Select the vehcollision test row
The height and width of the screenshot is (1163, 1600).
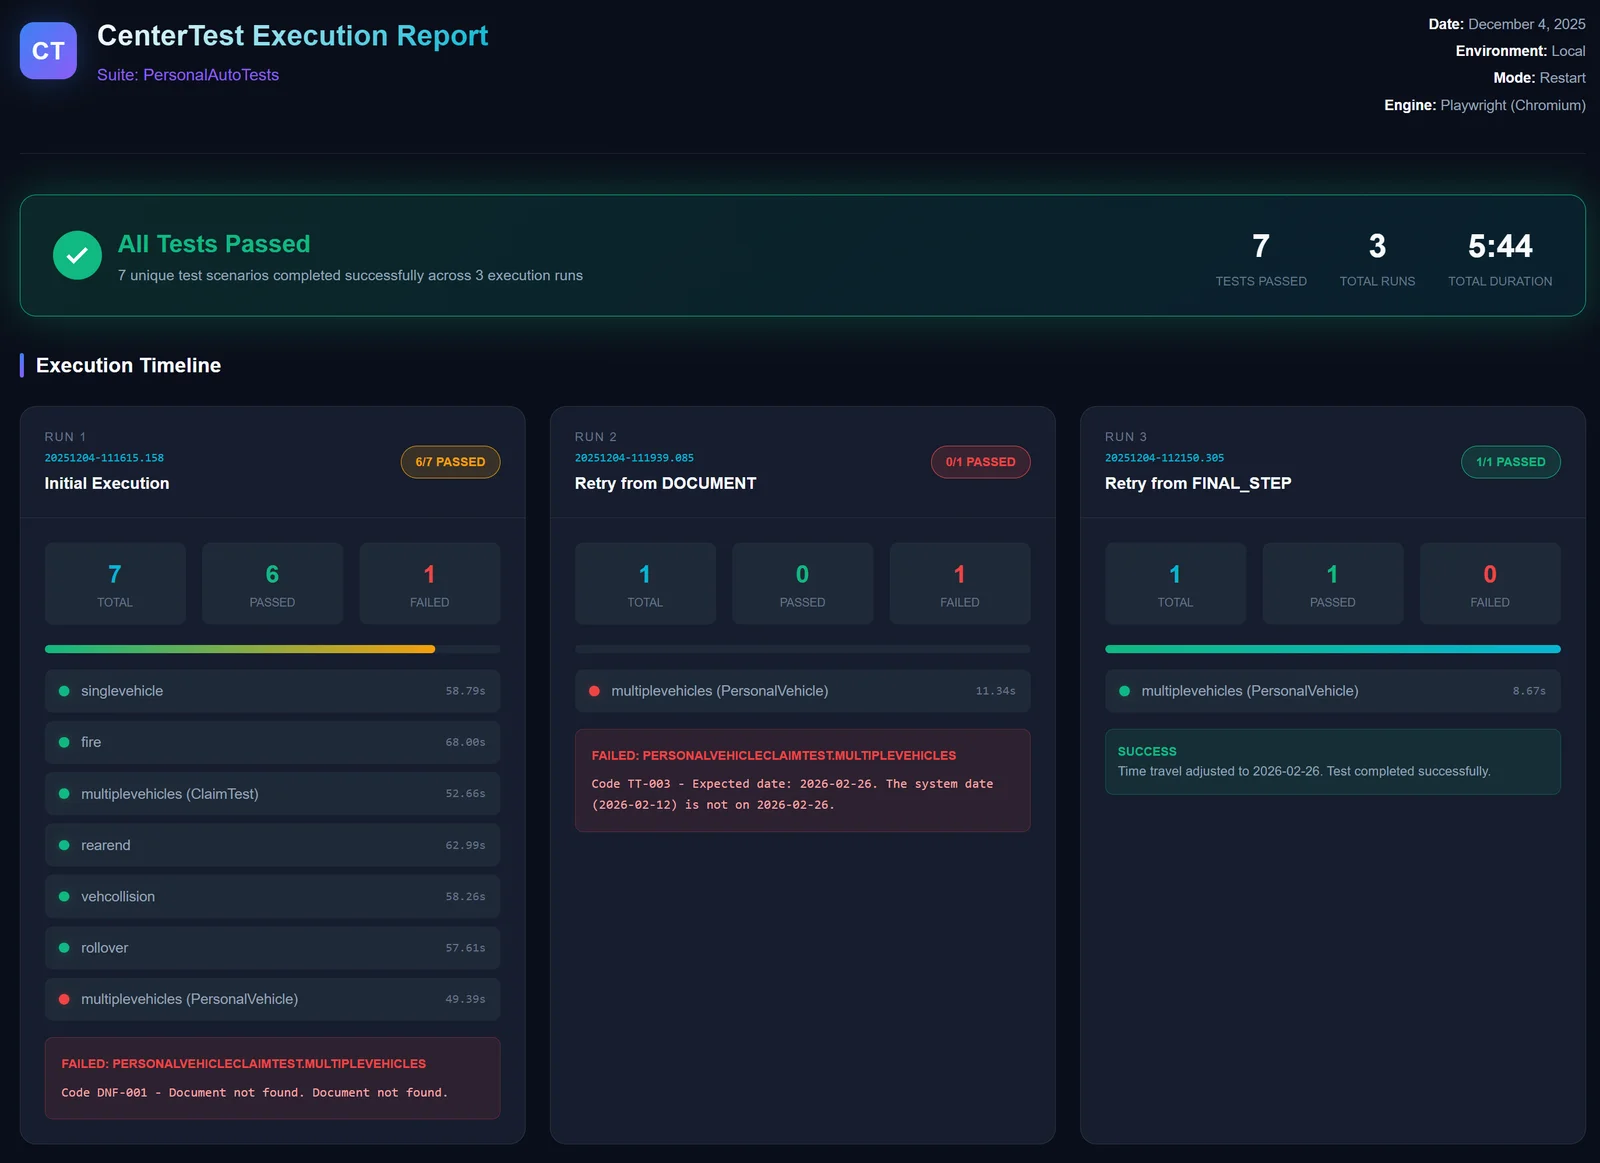click(272, 897)
